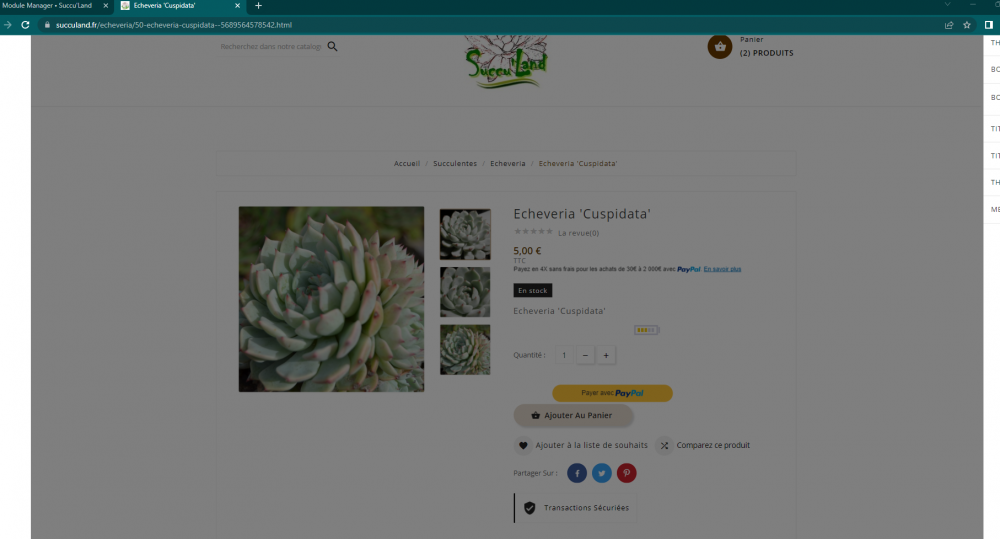Click the main Echeveria product image
1000x539 pixels.
pyautogui.click(x=331, y=299)
